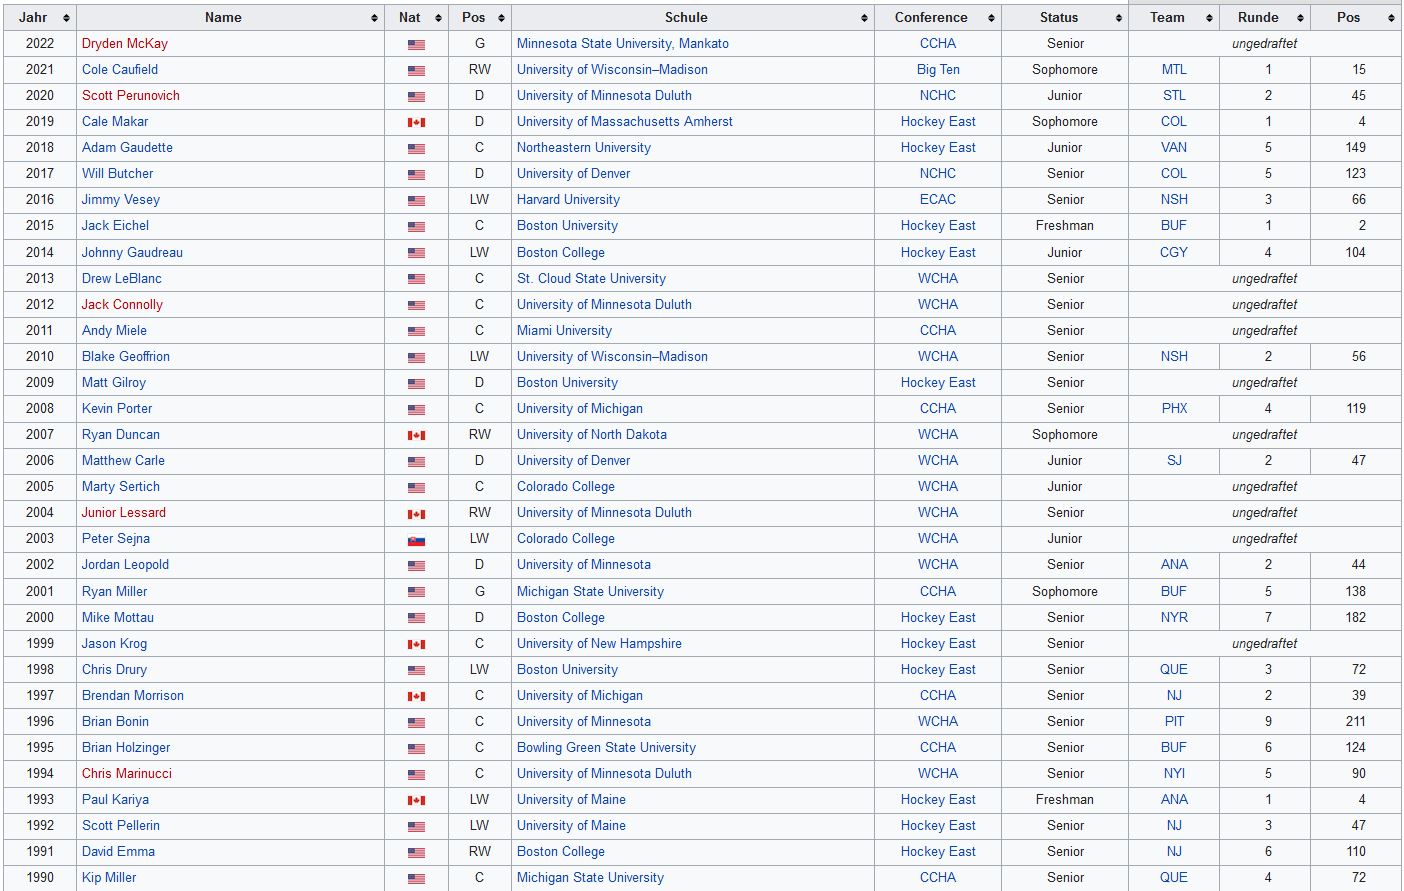Viewport: 1404px width, 891px height.
Task: Open Harvard University link
Action: tap(568, 200)
